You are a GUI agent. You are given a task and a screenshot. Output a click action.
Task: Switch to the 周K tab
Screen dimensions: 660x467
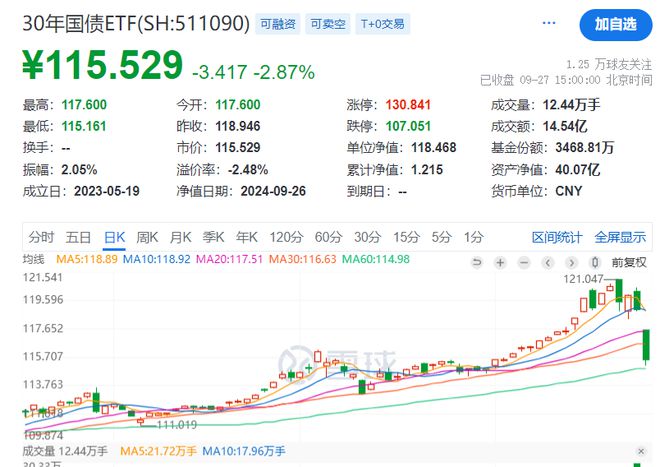(x=147, y=237)
